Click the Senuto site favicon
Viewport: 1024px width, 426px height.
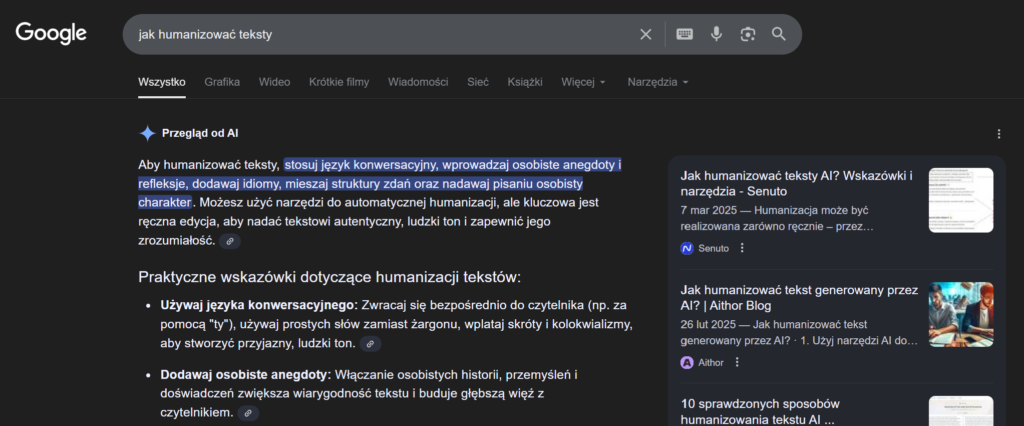click(x=687, y=248)
